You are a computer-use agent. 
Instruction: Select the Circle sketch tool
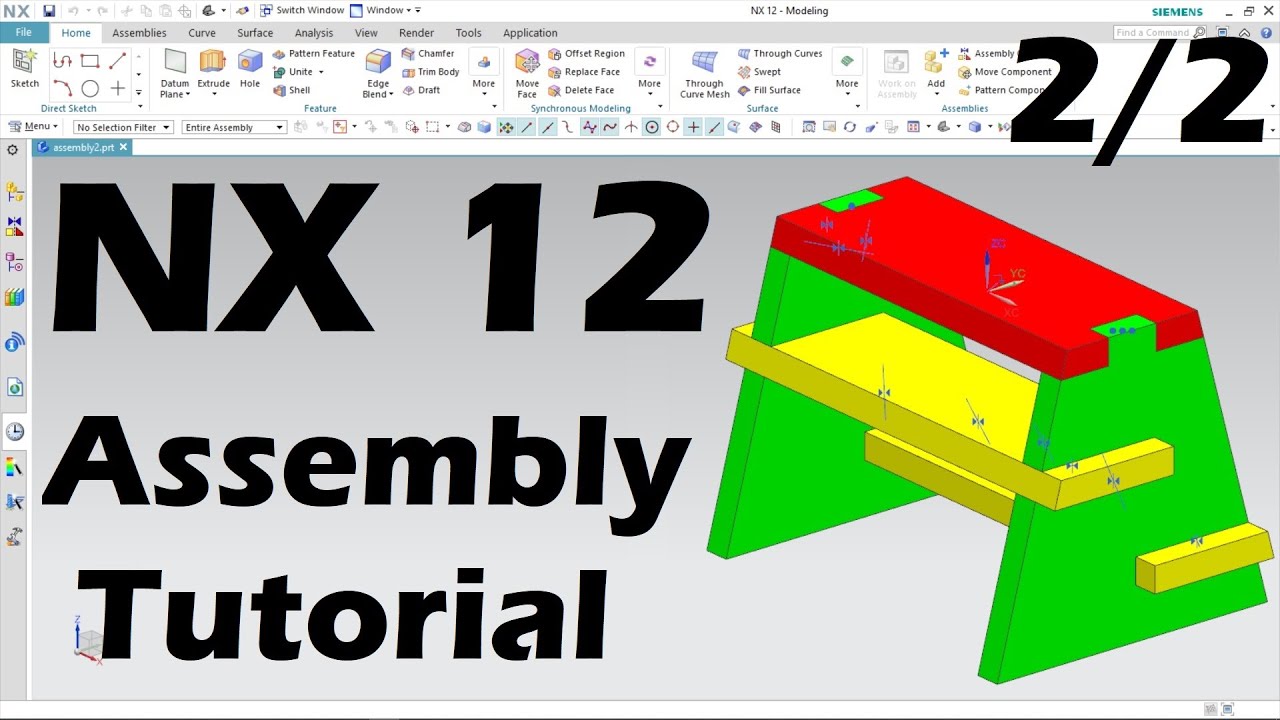90,88
